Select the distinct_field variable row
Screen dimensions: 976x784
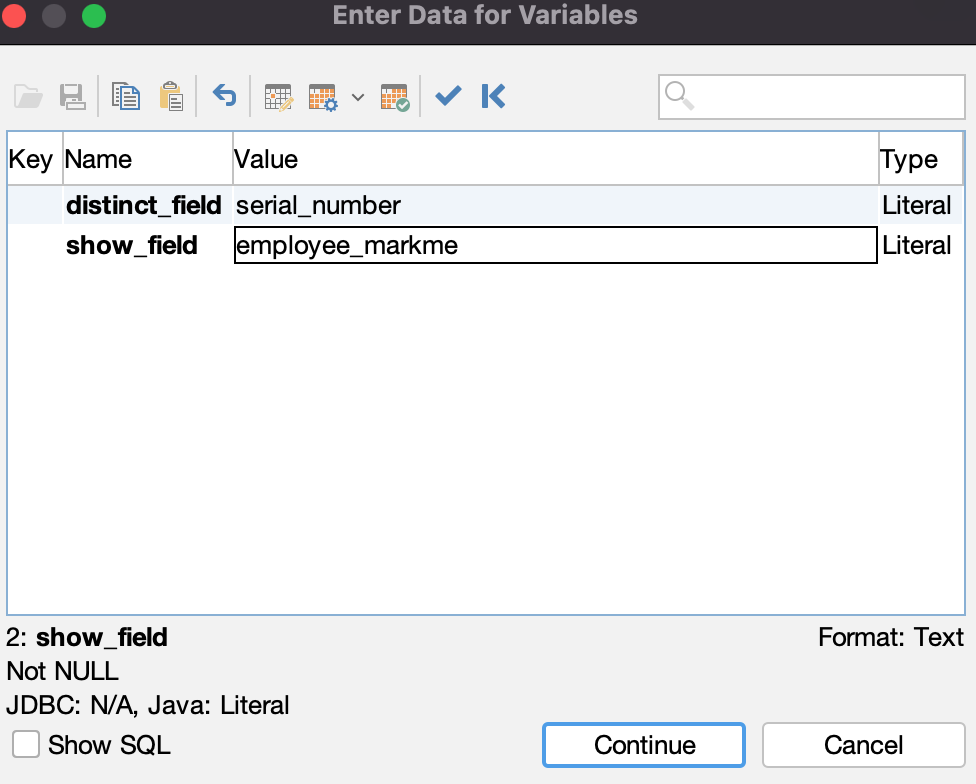[x=143, y=205]
